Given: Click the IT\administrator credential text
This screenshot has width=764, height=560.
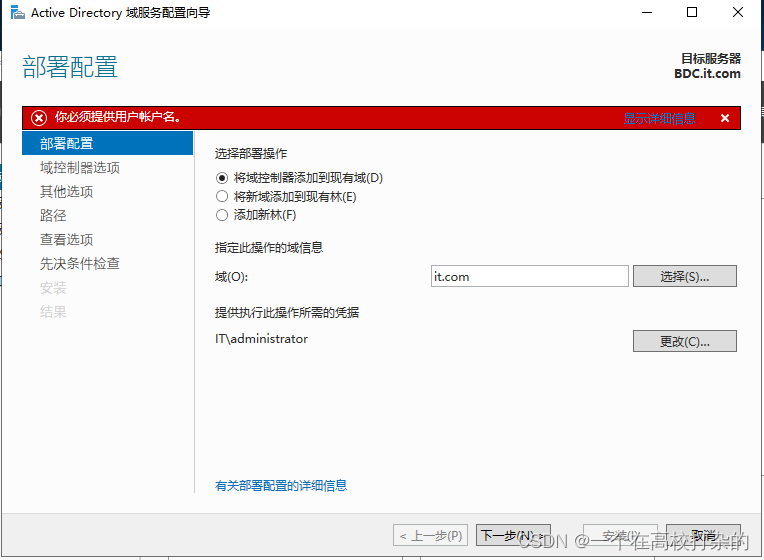Looking at the screenshot, I should 262,339.
